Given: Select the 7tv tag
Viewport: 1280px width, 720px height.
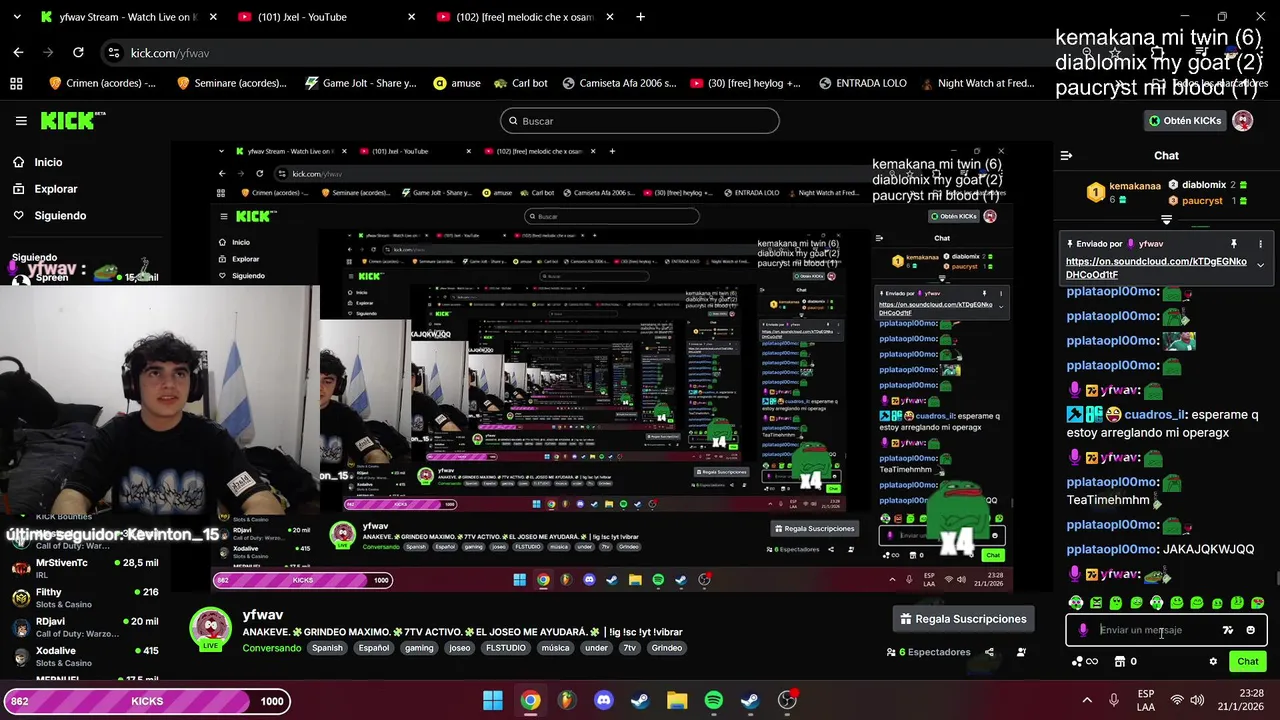Looking at the screenshot, I should (629, 648).
